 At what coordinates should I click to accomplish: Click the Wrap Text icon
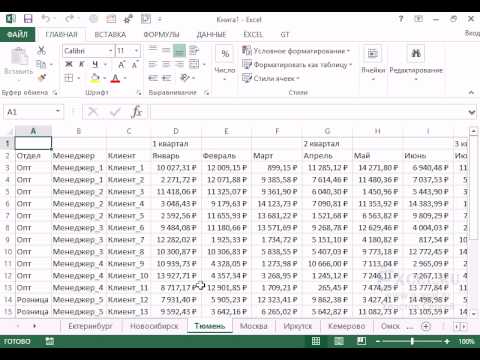coord(194,50)
